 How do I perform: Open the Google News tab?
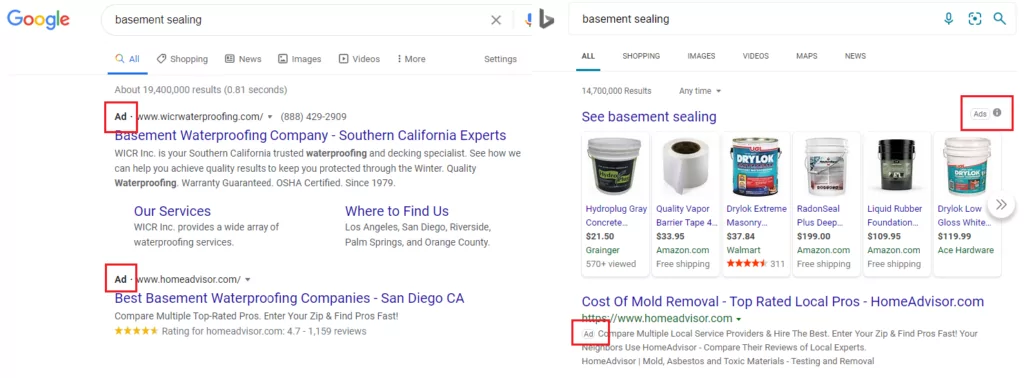(243, 59)
